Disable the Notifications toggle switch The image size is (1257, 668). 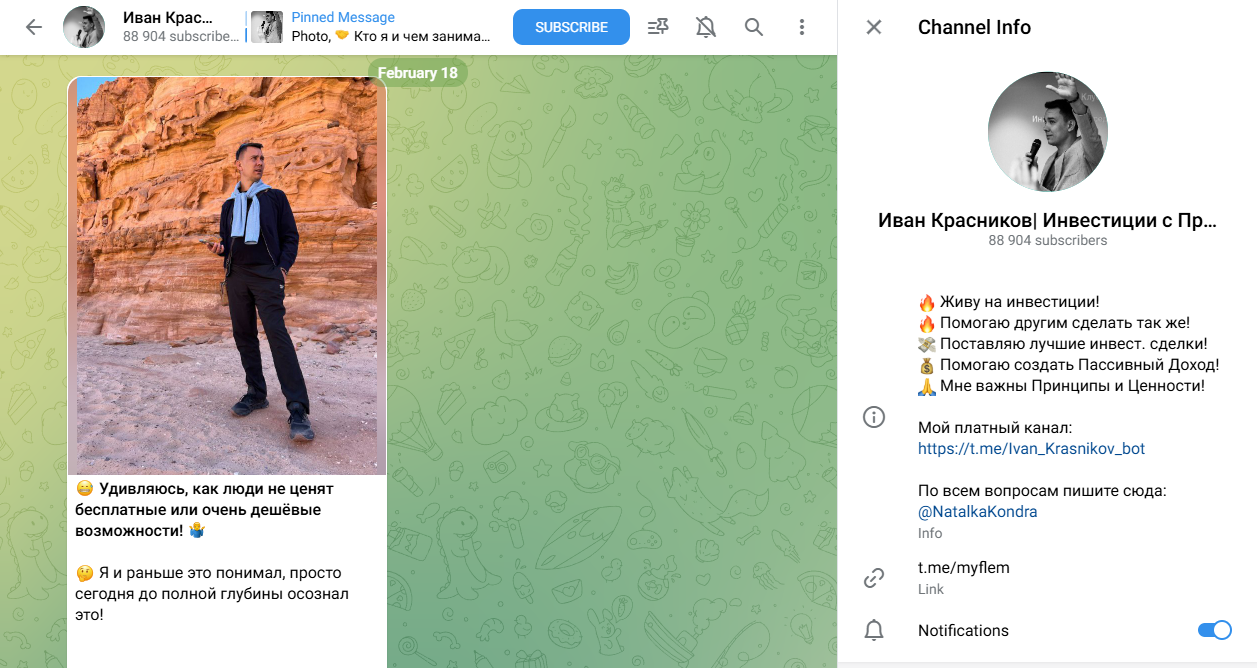(x=1214, y=630)
